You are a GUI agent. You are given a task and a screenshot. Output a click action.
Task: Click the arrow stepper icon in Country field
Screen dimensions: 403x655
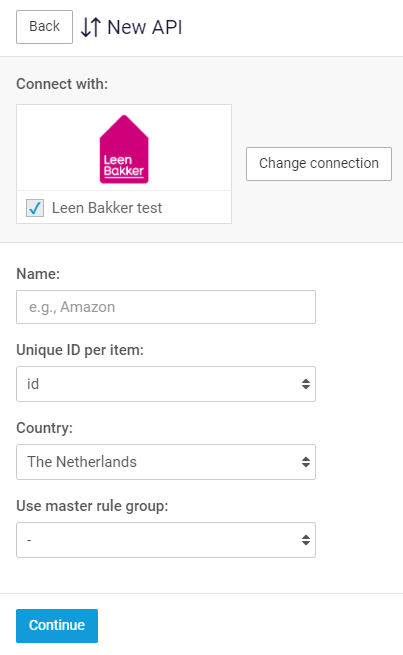(x=306, y=462)
